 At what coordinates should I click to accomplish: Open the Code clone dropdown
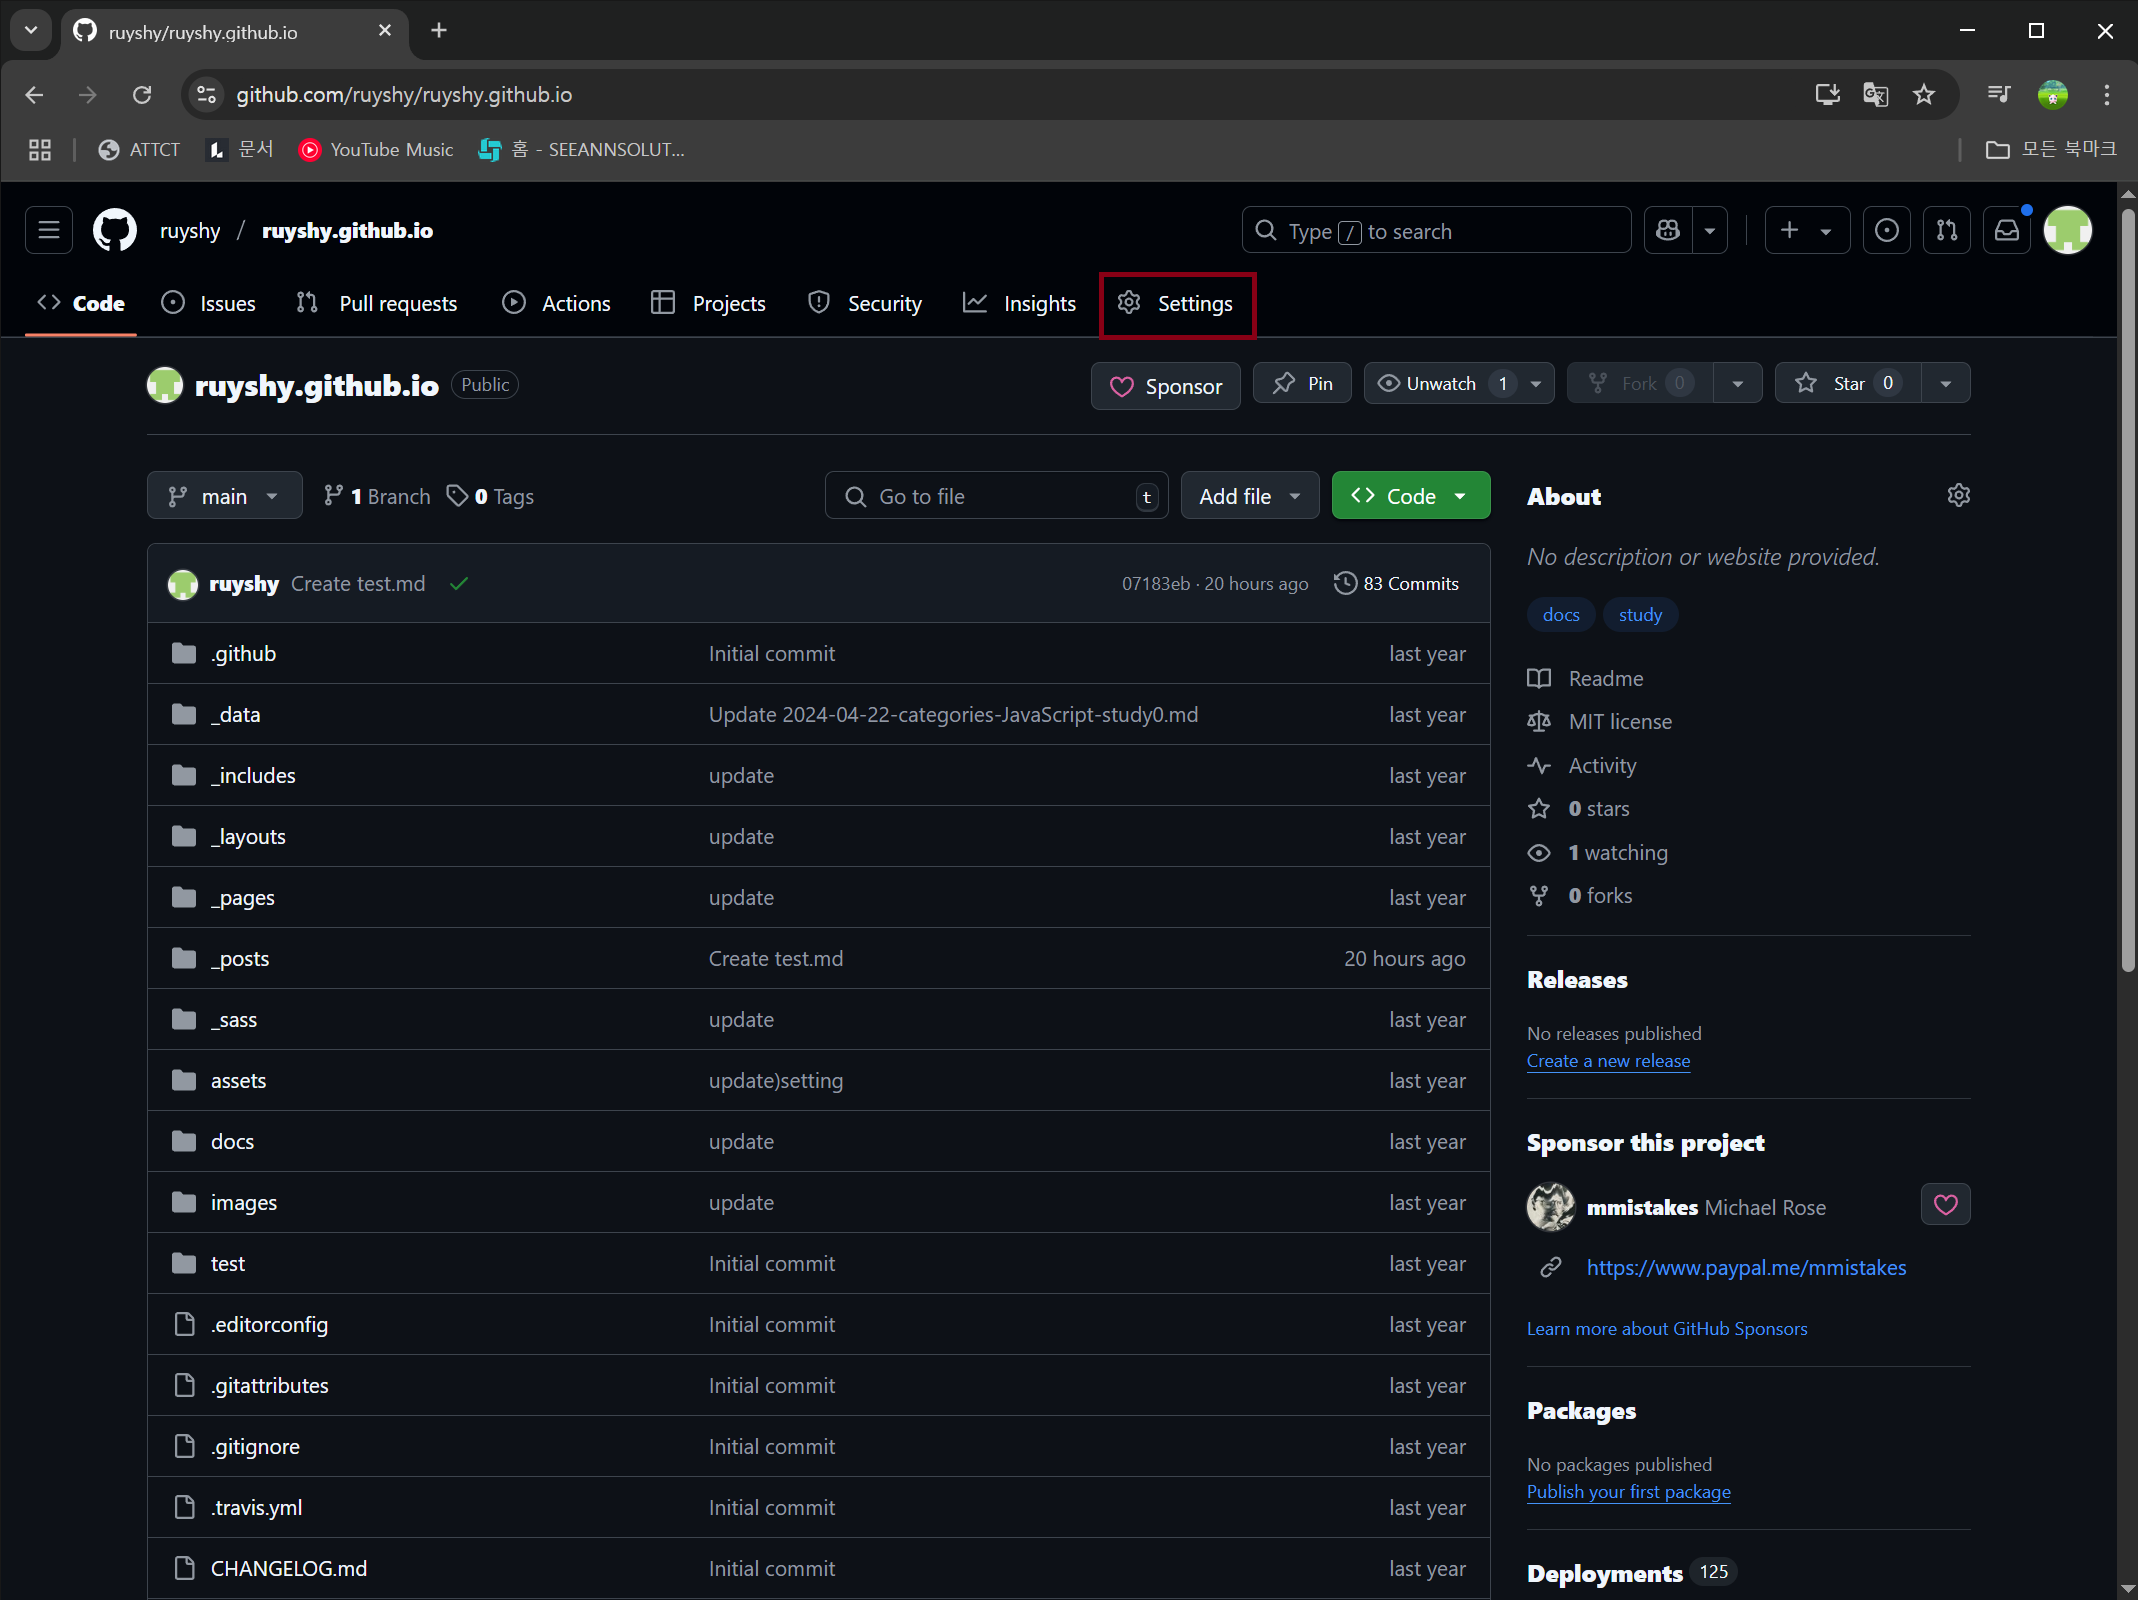point(1411,495)
